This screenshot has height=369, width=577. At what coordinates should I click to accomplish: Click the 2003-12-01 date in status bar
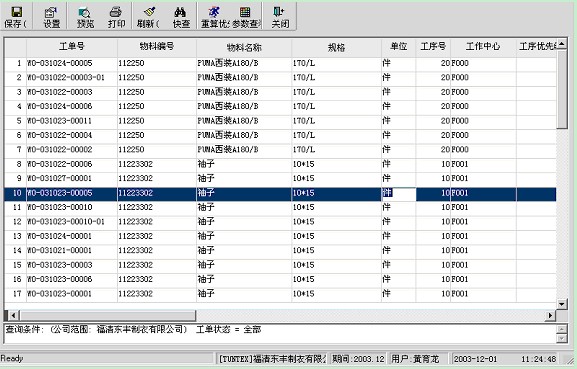tap(475, 359)
